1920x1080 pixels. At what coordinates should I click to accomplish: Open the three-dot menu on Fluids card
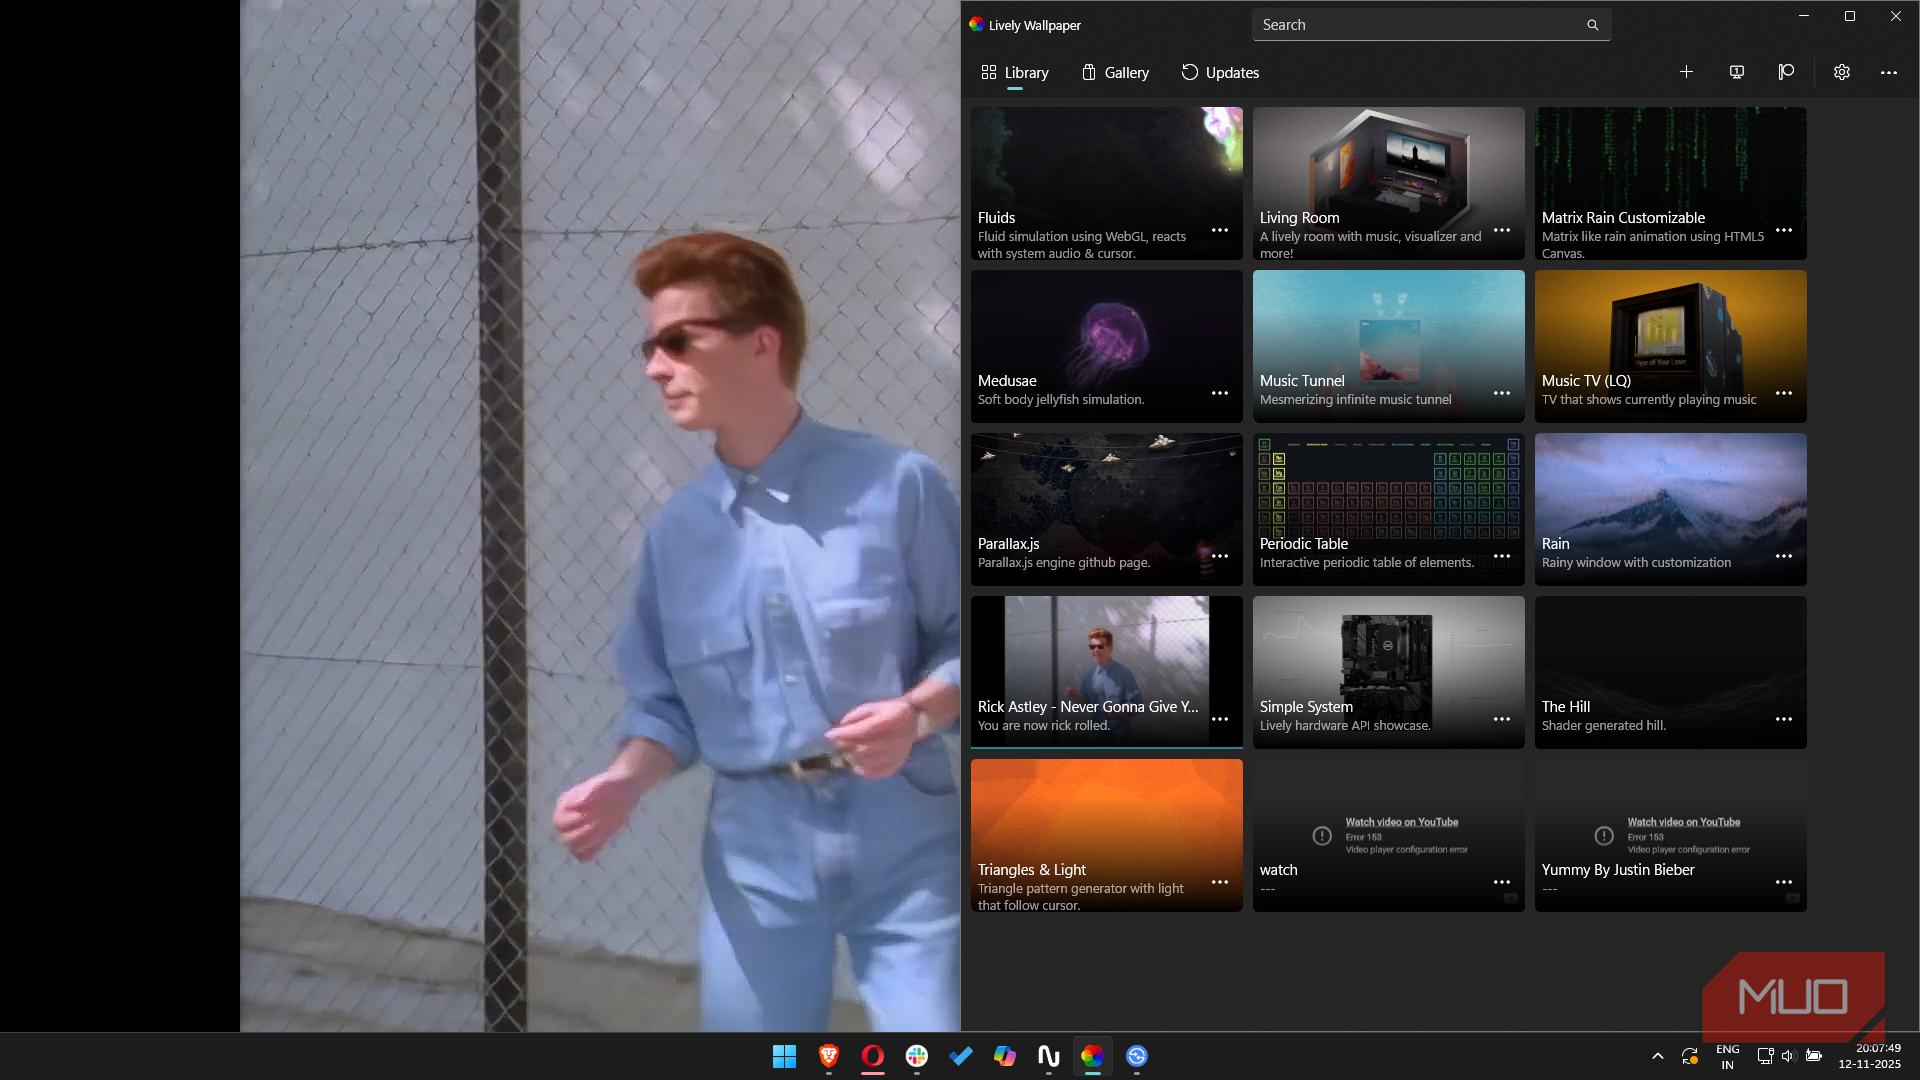1220,230
